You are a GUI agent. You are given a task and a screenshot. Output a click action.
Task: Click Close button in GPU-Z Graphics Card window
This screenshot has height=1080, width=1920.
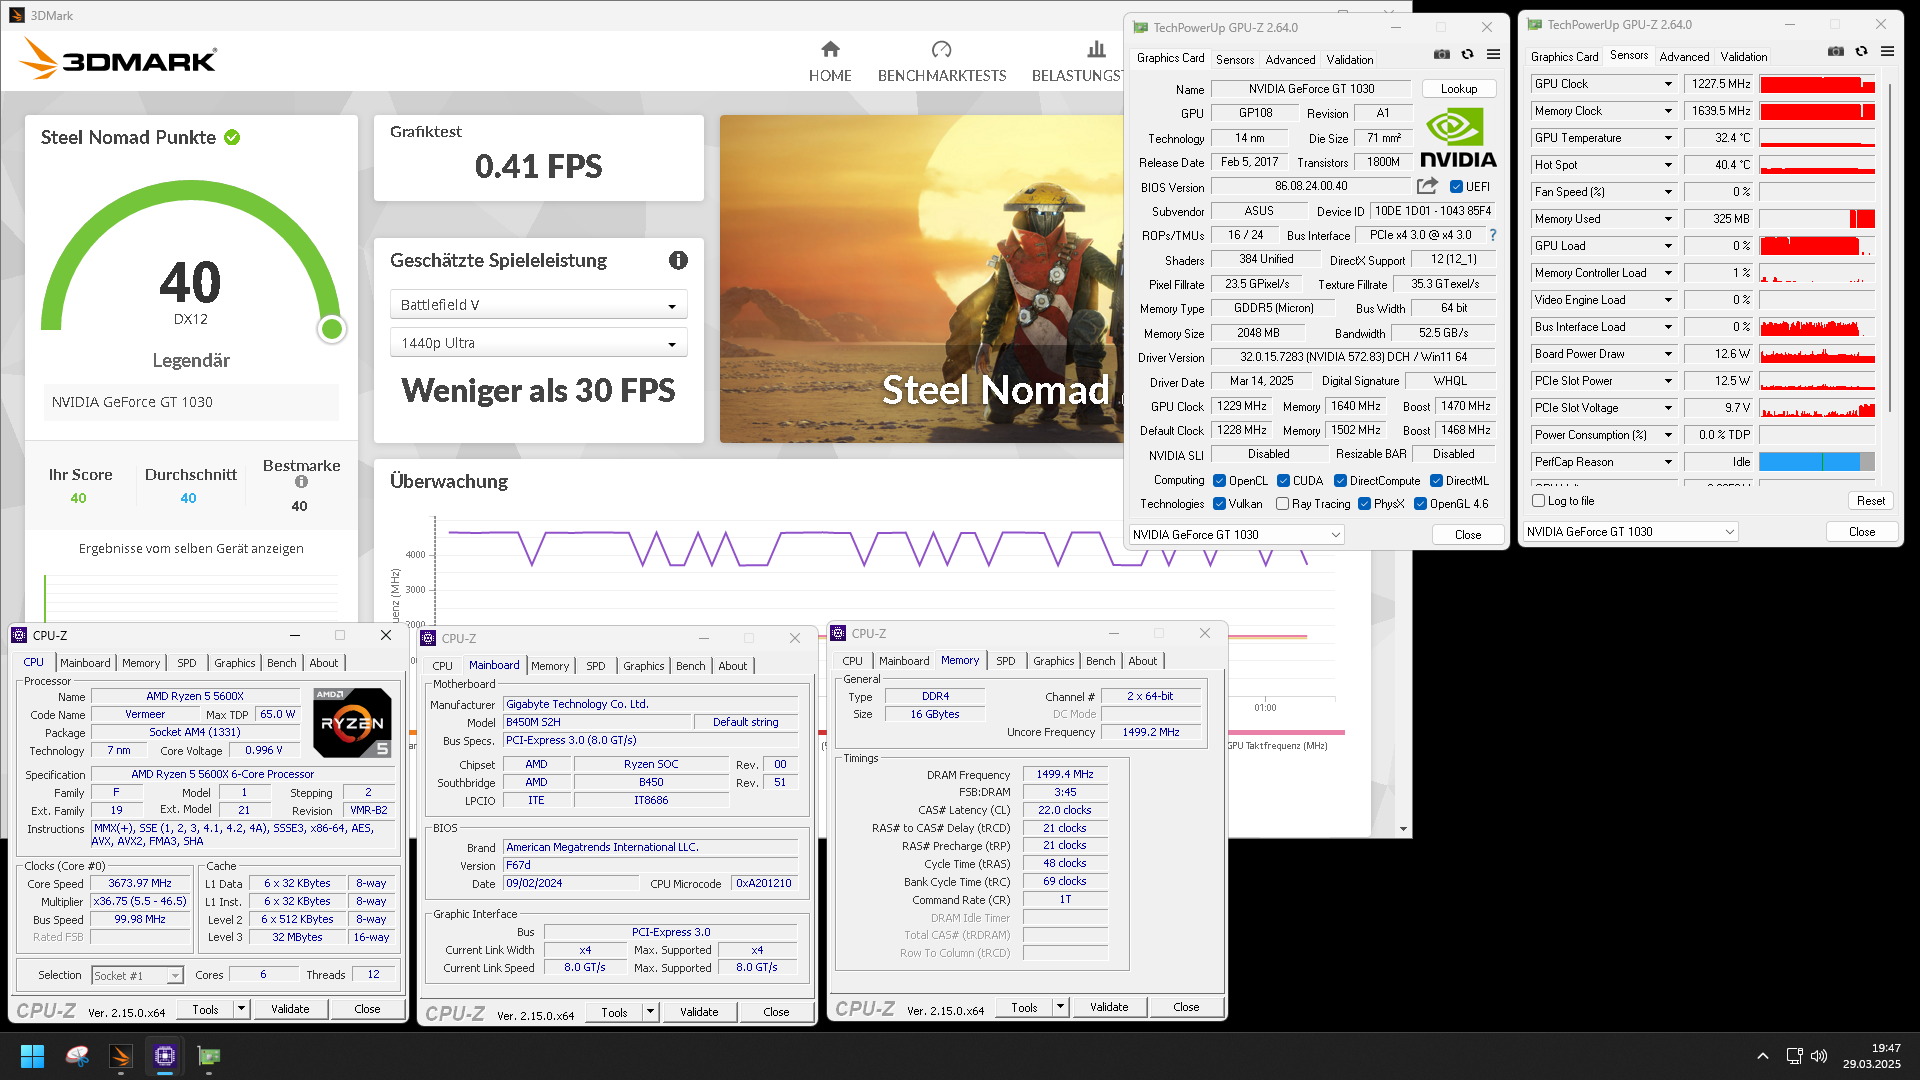pos(1468,535)
